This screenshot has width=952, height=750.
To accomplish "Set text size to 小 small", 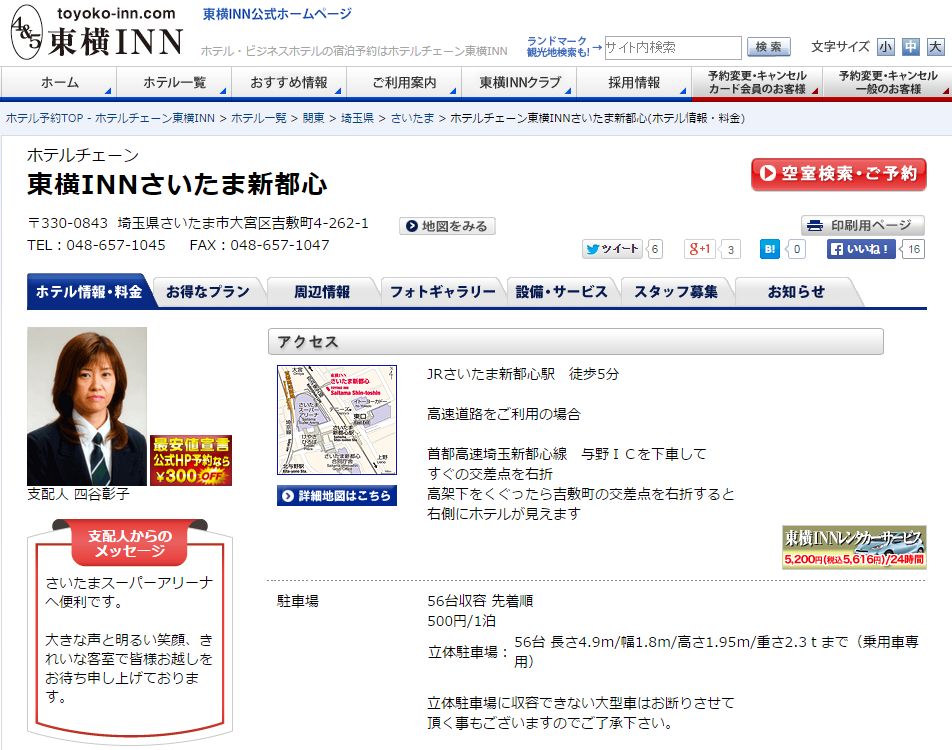I will point(886,47).
